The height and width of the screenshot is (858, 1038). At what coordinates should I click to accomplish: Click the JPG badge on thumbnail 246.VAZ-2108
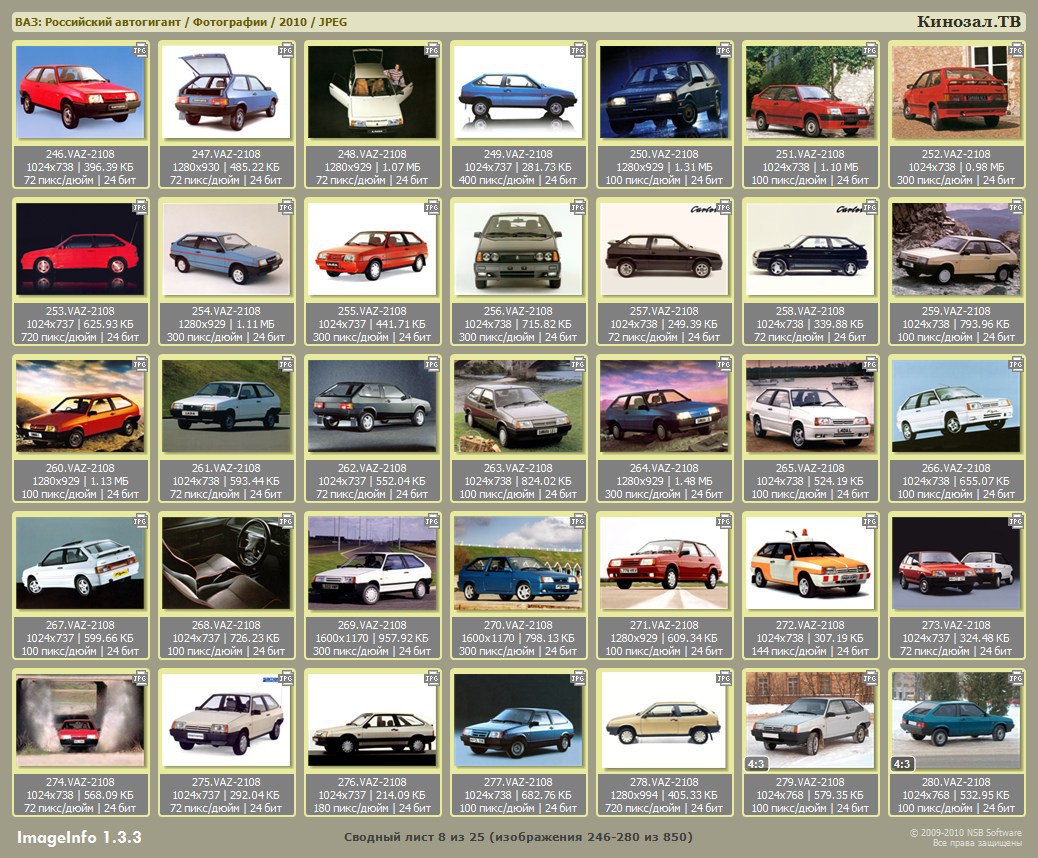[x=140, y=49]
